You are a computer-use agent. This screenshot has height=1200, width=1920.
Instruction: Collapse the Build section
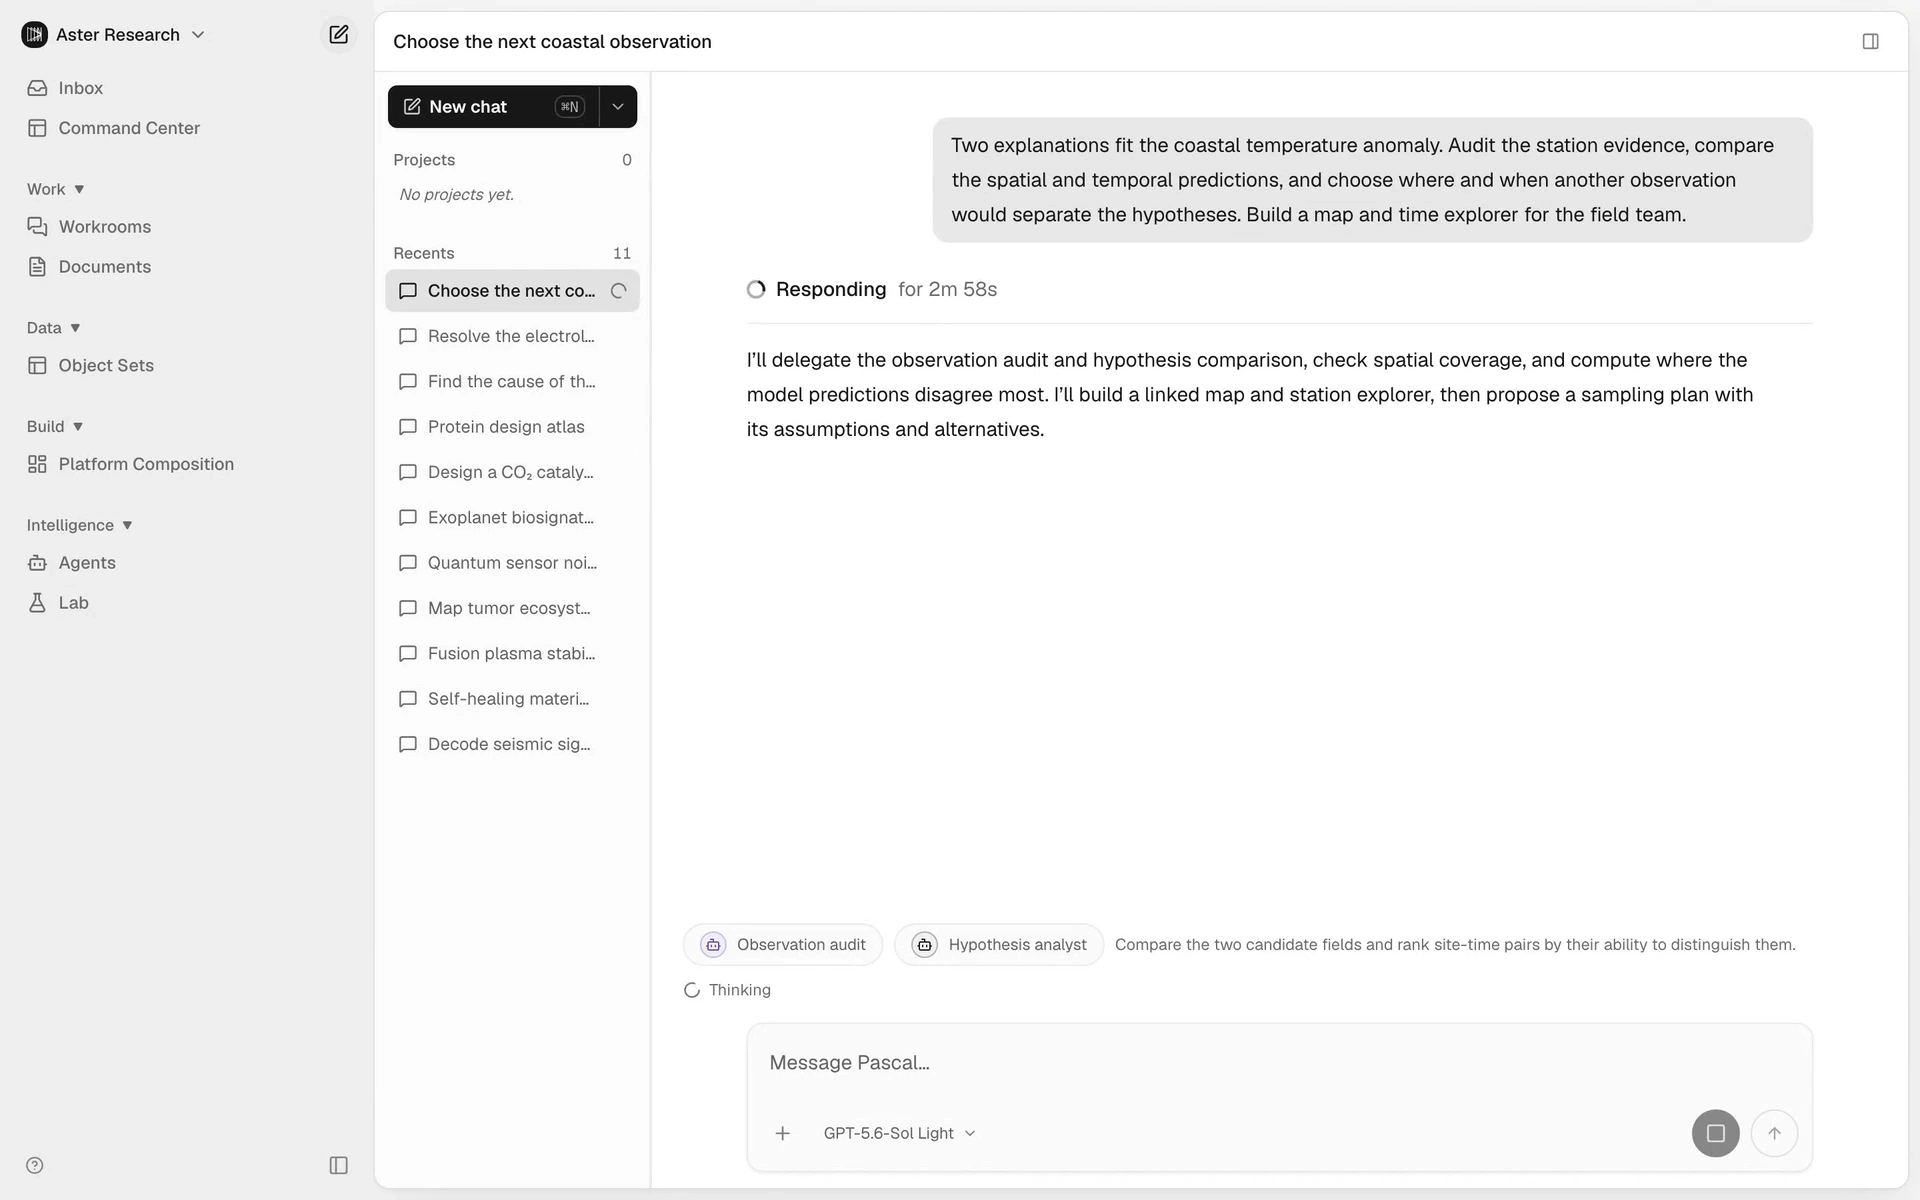click(x=55, y=426)
